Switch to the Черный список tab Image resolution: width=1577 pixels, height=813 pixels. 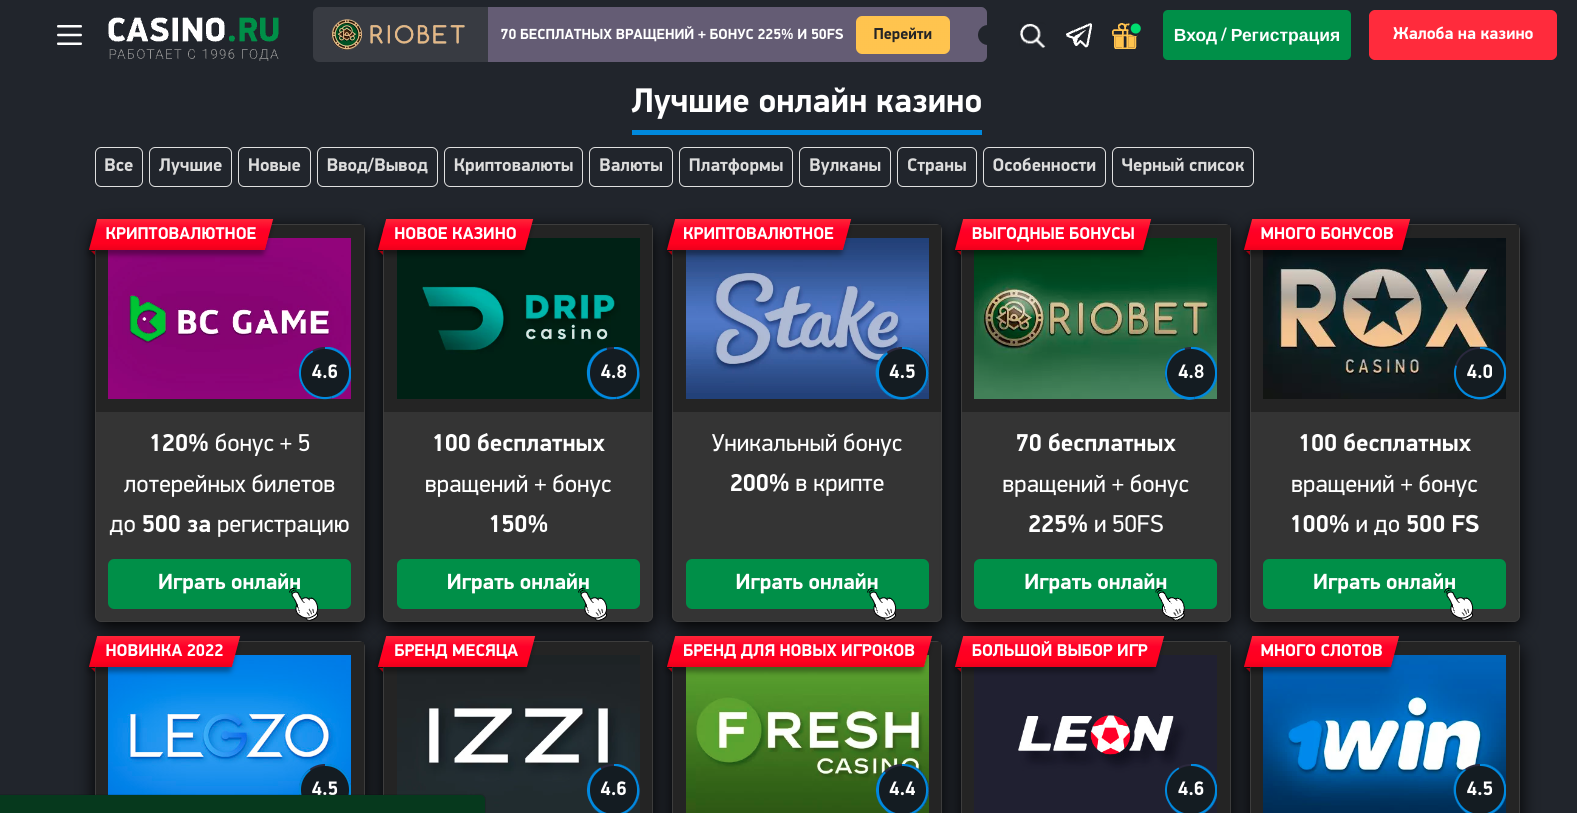point(1182,166)
